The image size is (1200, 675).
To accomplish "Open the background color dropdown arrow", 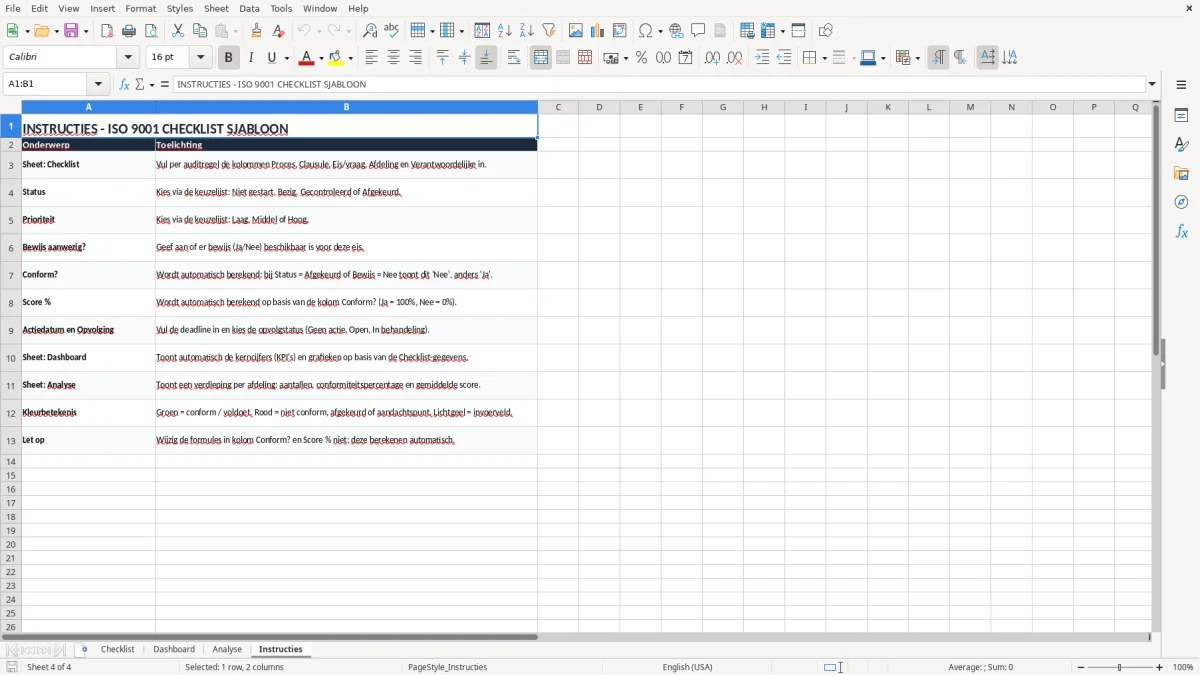I will [x=350, y=58].
